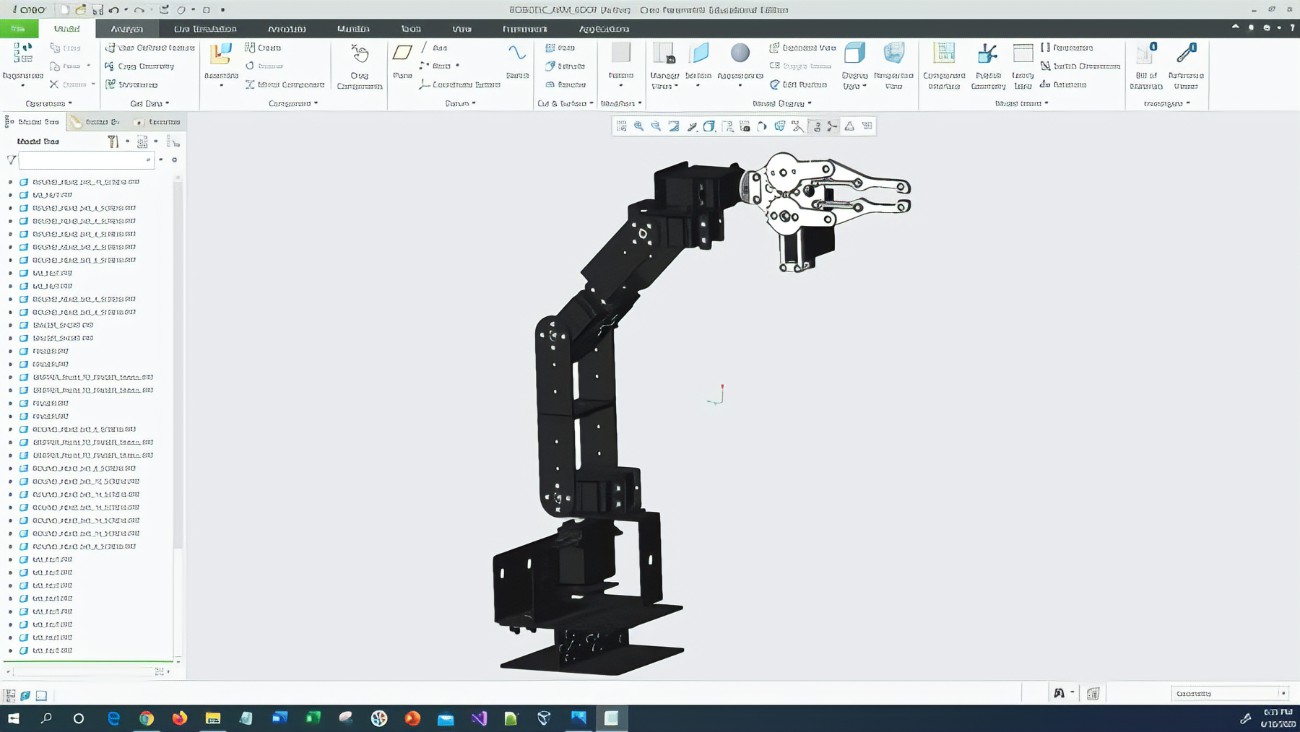Launch the Reference Viewer icon
Screen dimensions: 1300x732
[1186, 53]
